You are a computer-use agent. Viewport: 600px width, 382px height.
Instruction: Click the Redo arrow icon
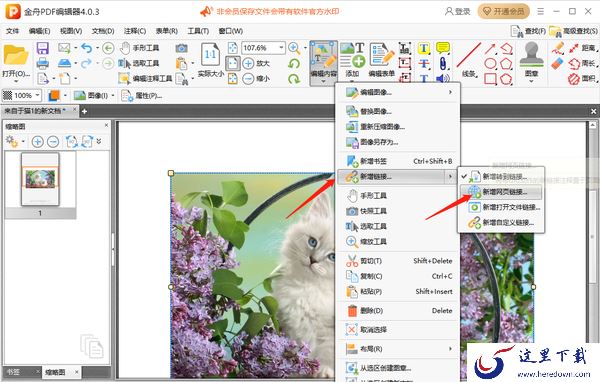[x=86, y=63]
